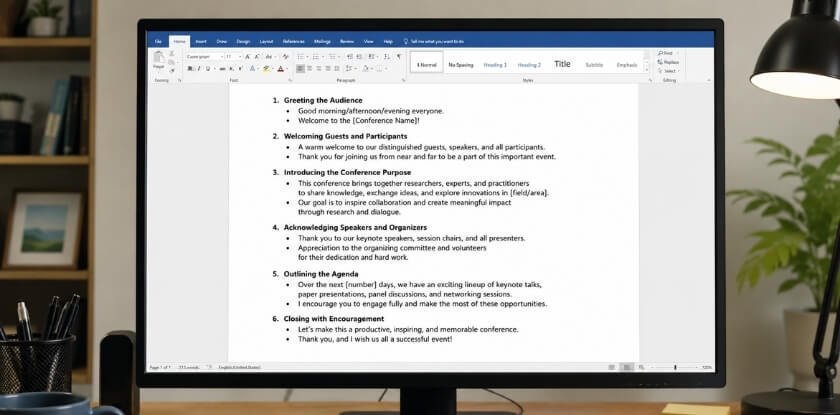The width and height of the screenshot is (840, 415).
Task: Apply the Title style
Action: tap(562, 64)
